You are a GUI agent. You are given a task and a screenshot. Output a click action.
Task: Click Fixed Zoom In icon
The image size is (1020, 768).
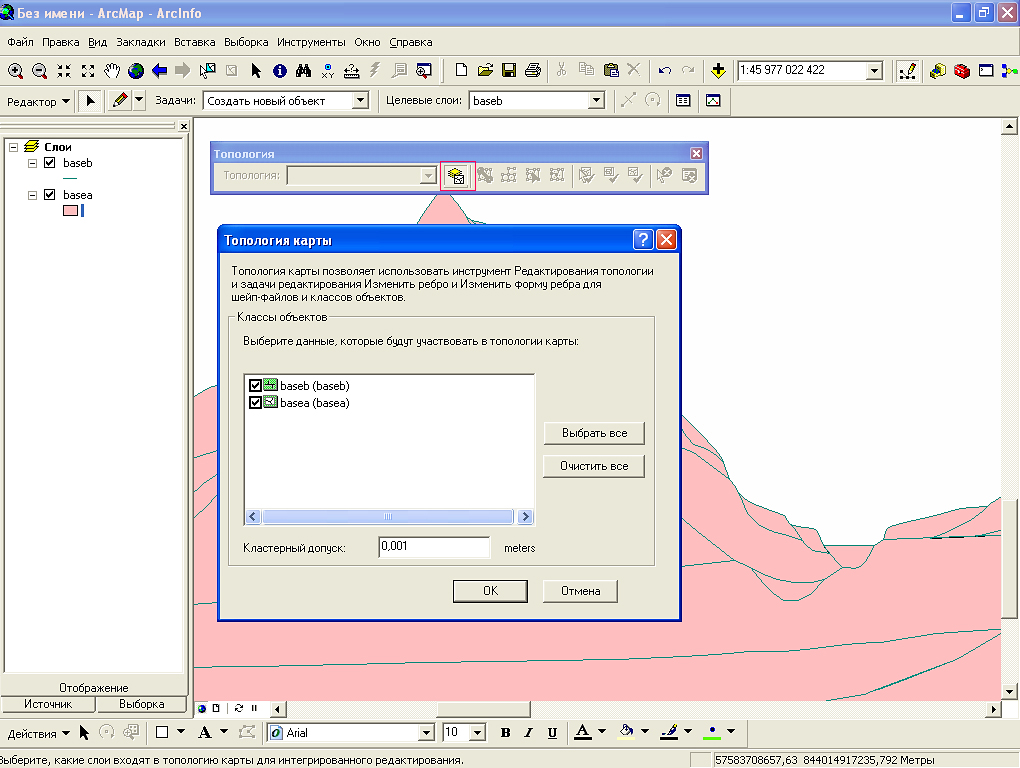click(x=64, y=70)
